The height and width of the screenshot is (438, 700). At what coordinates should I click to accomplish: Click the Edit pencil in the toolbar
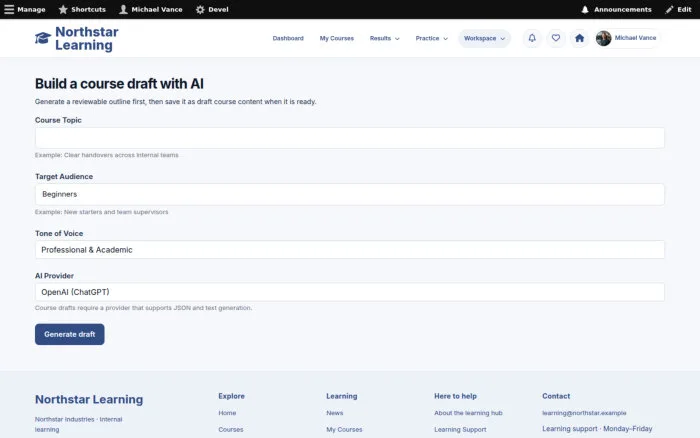pyautogui.click(x=678, y=9)
